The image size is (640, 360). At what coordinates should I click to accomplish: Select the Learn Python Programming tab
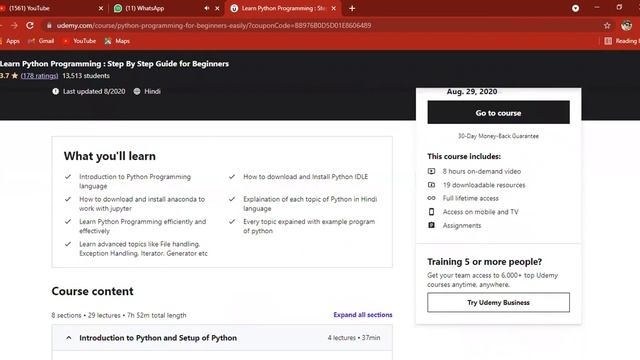pyautogui.click(x=282, y=8)
